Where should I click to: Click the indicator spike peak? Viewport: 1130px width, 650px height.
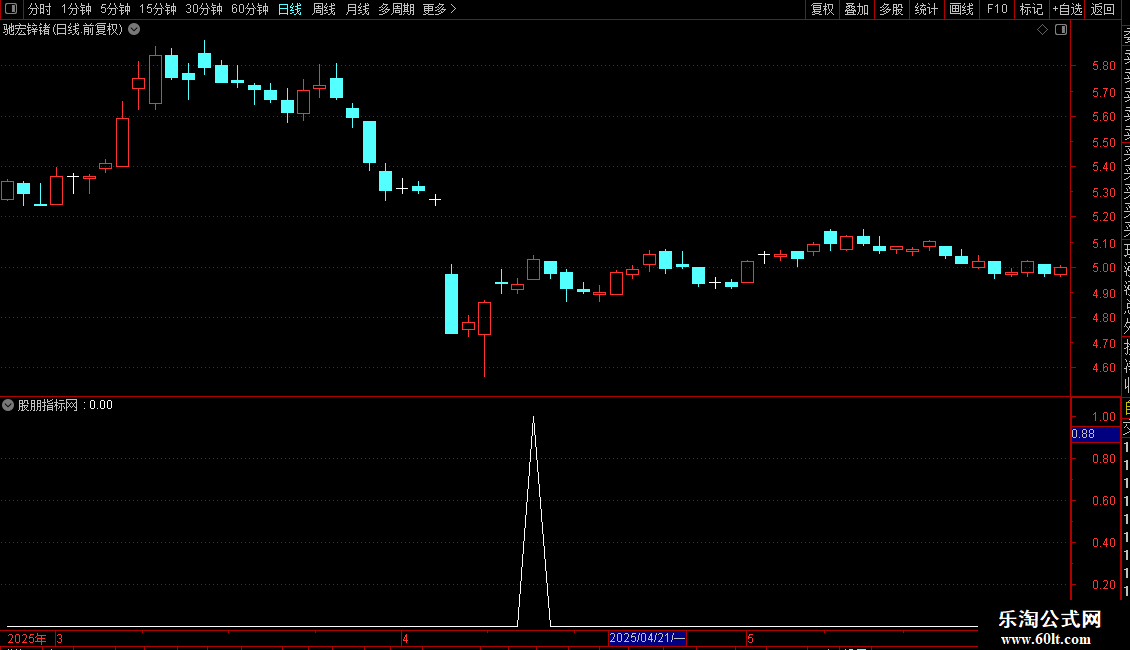pyautogui.click(x=533, y=417)
